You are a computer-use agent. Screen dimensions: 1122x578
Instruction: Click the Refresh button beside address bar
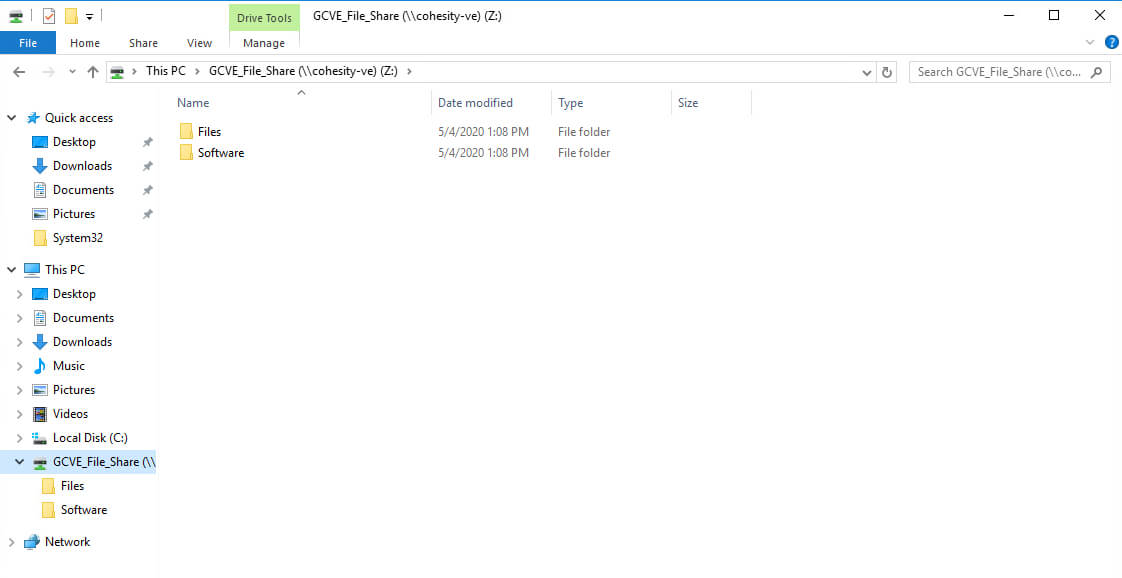tap(887, 72)
